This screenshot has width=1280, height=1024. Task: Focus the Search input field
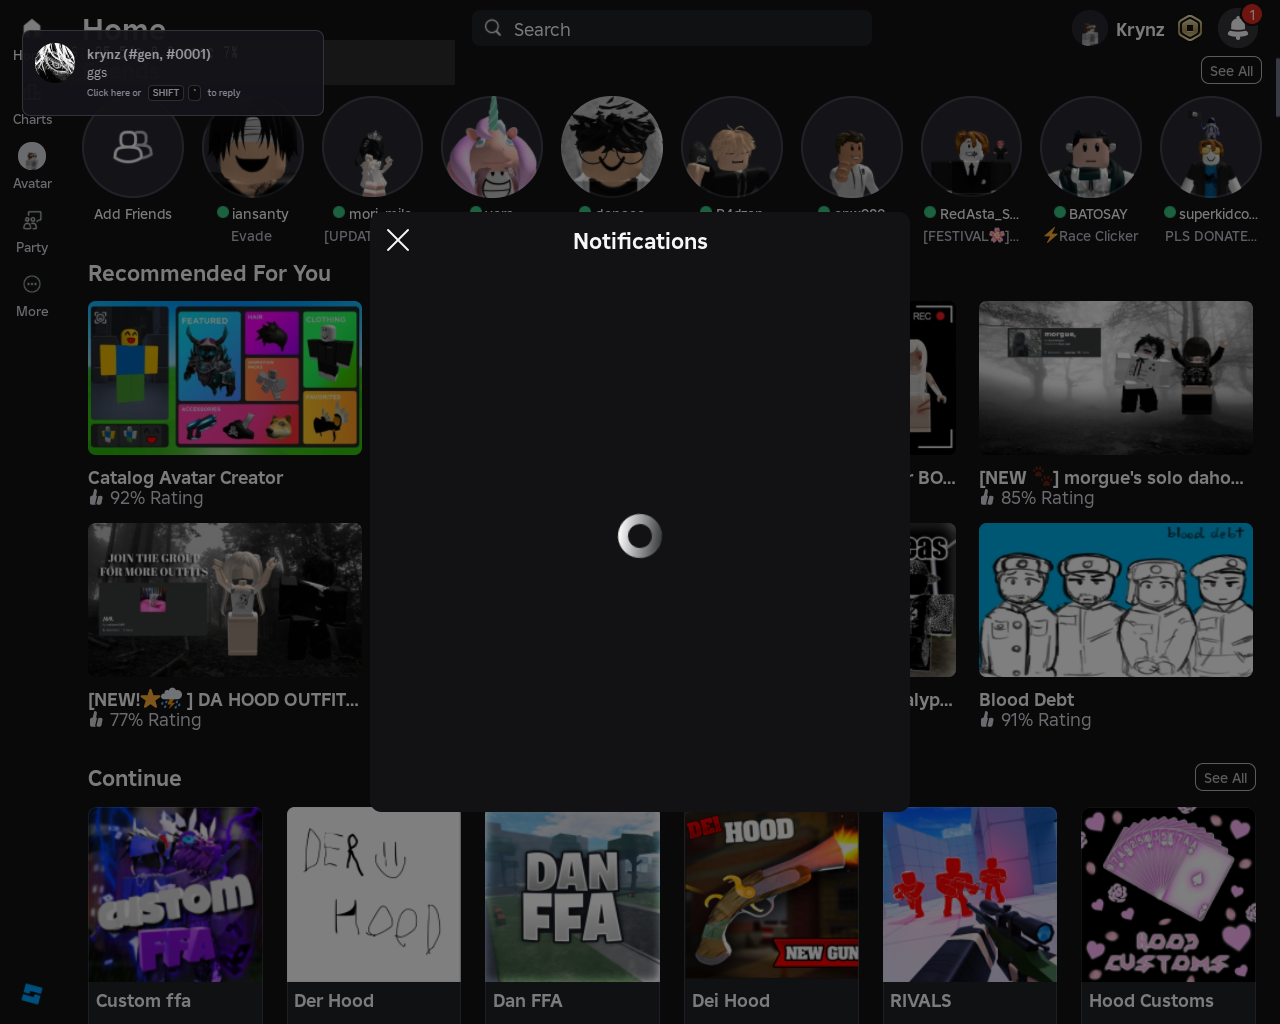[672, 29]
